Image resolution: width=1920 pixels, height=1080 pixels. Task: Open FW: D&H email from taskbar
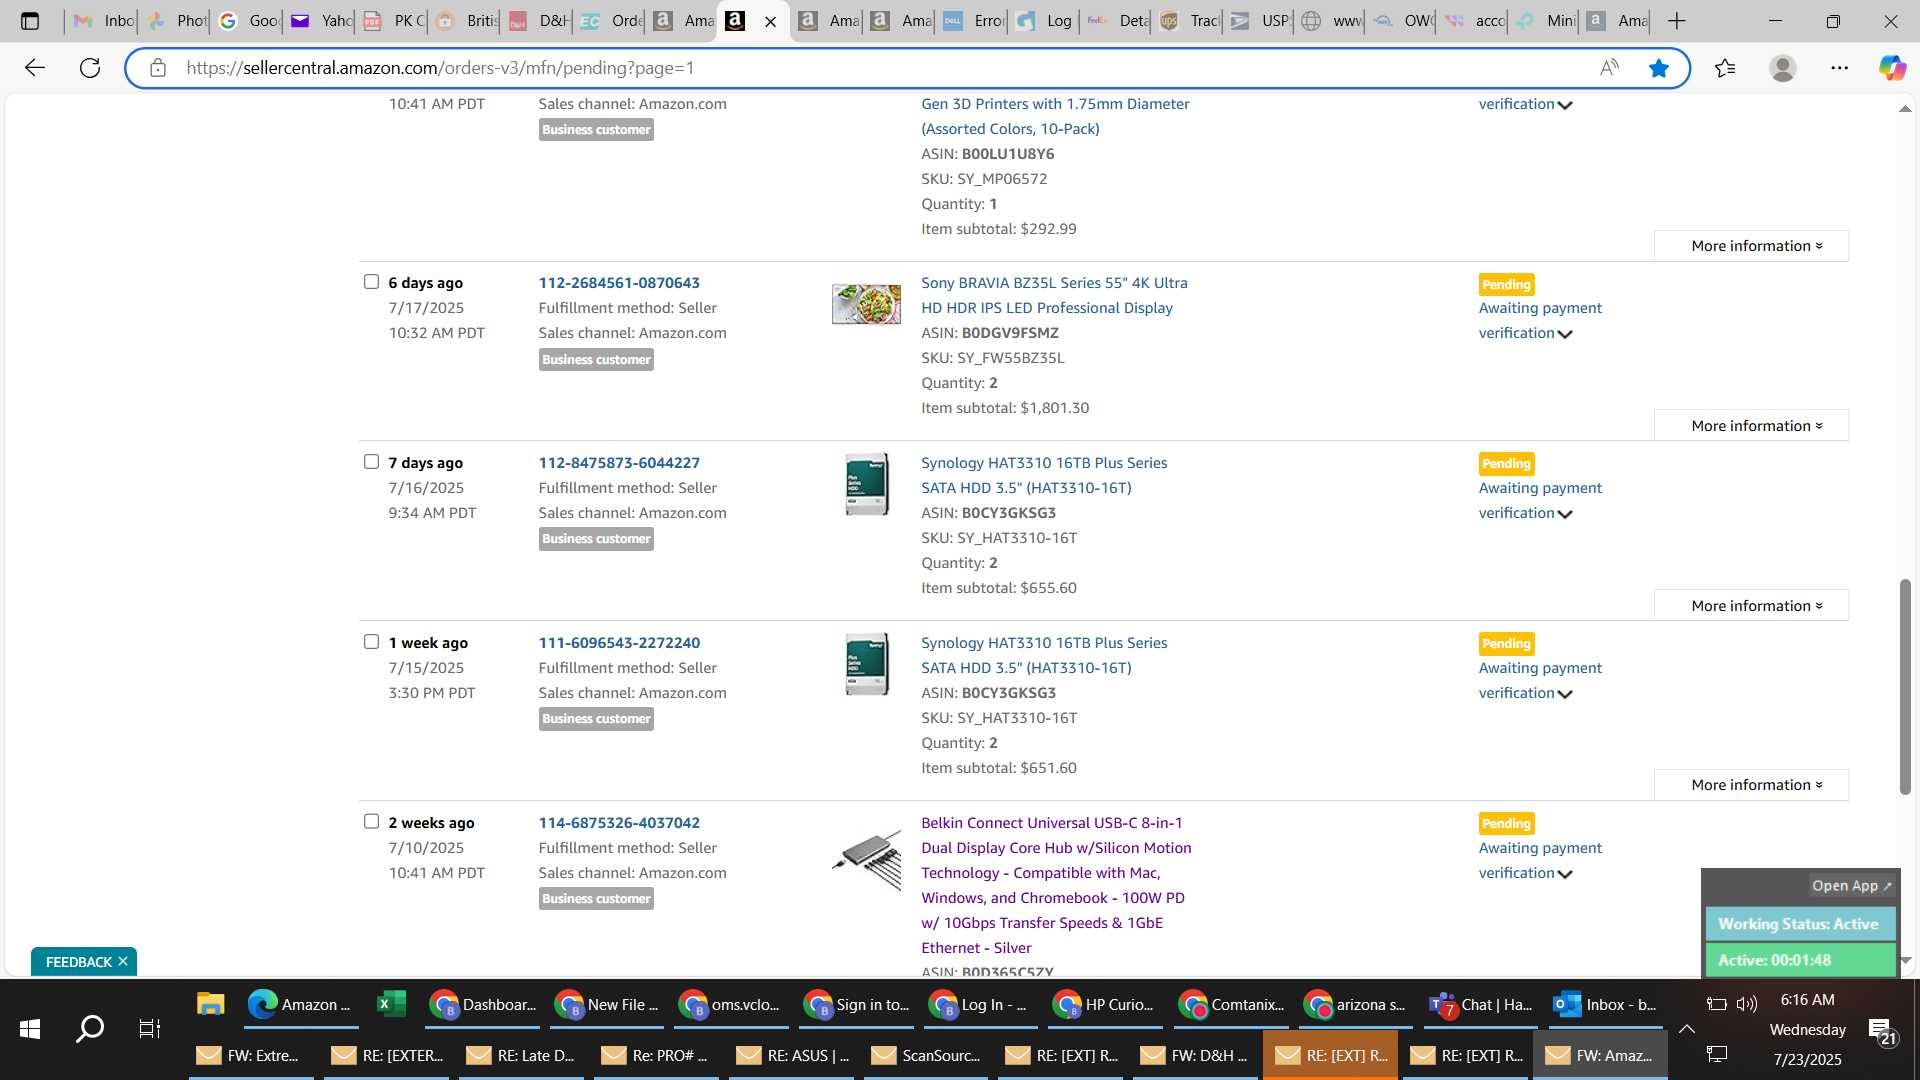[1195, 1055]
